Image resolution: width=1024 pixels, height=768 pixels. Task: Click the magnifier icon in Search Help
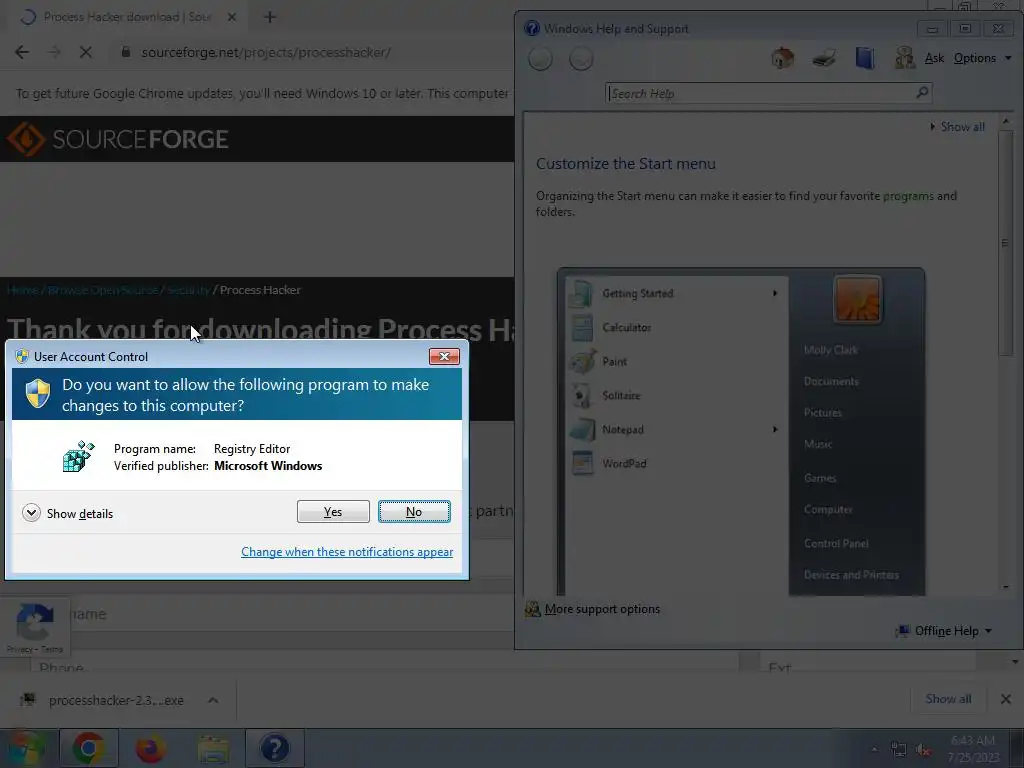[x=922, y=93]
